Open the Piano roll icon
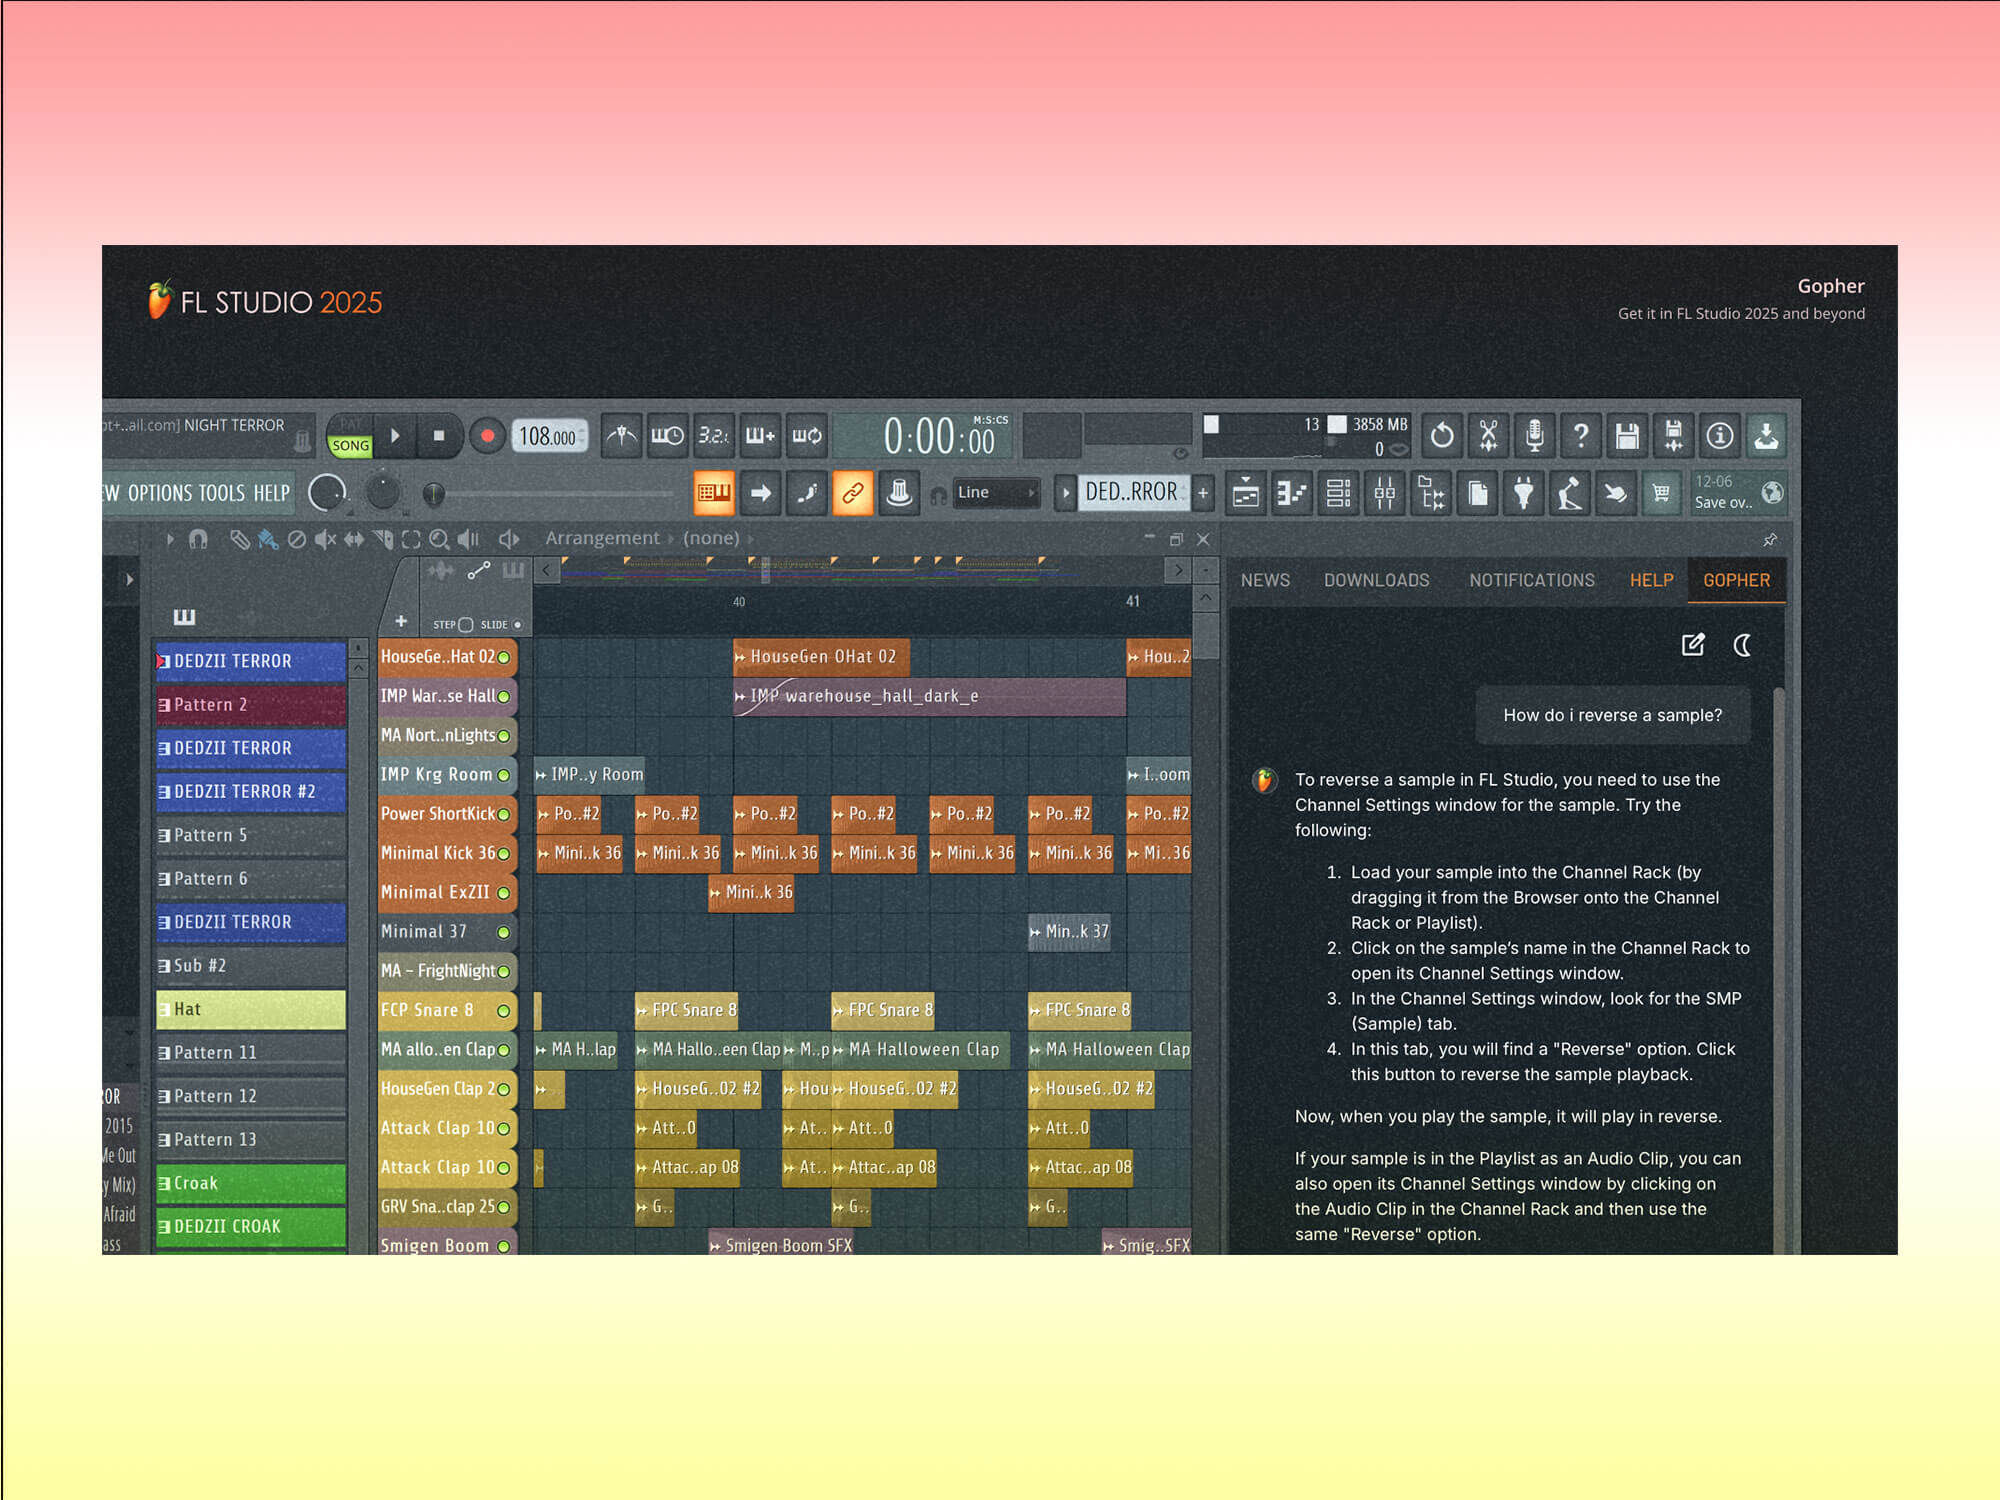The image size is (2000, 1500). [1291, 493]
